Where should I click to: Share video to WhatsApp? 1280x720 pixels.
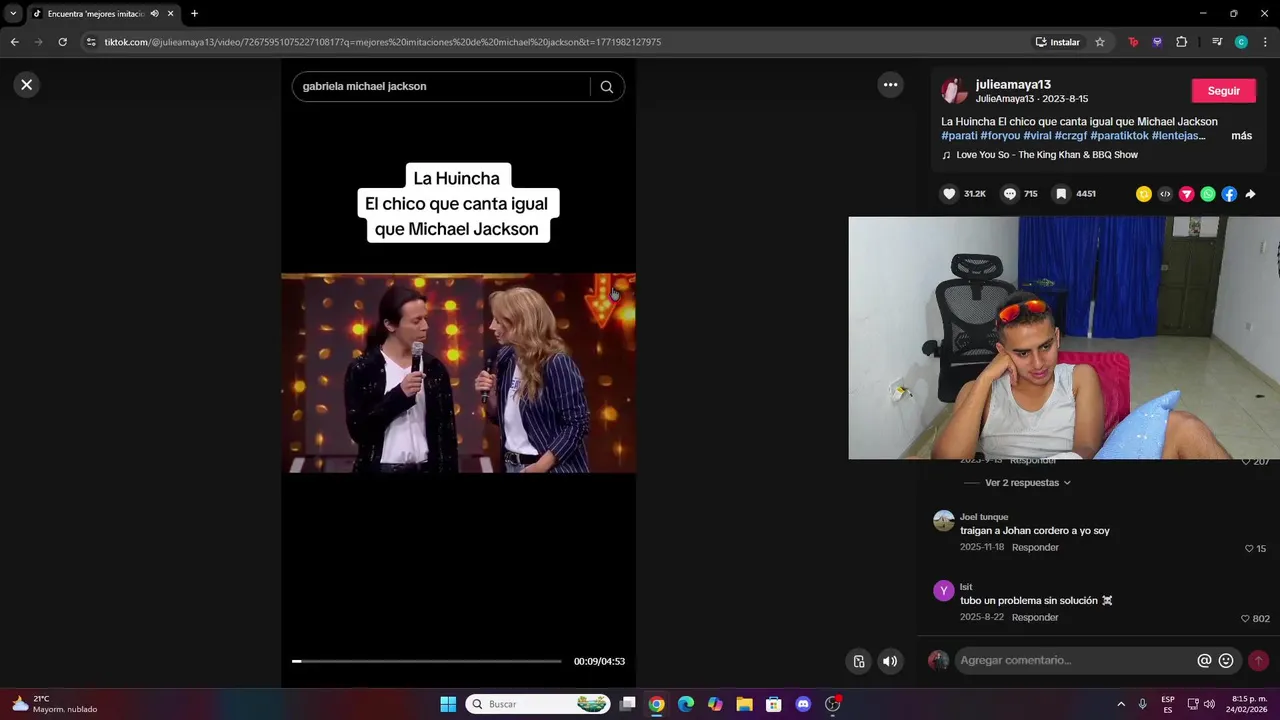pyautogui.click(x=1208, y=194)
